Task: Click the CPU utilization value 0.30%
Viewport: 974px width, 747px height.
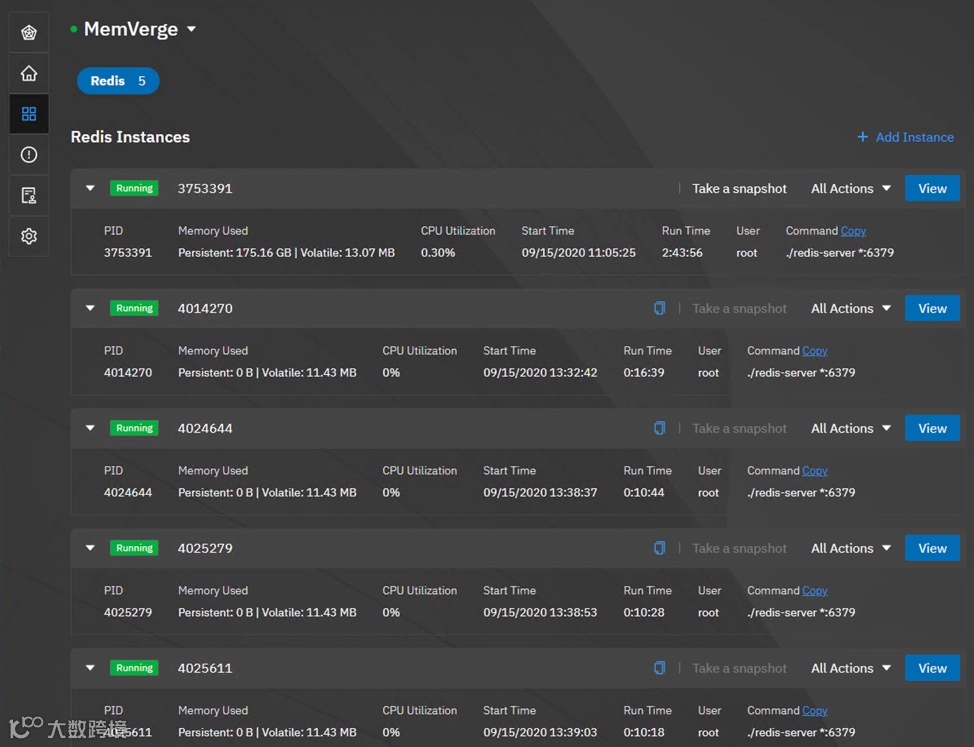Action: (x=438, y=253)
